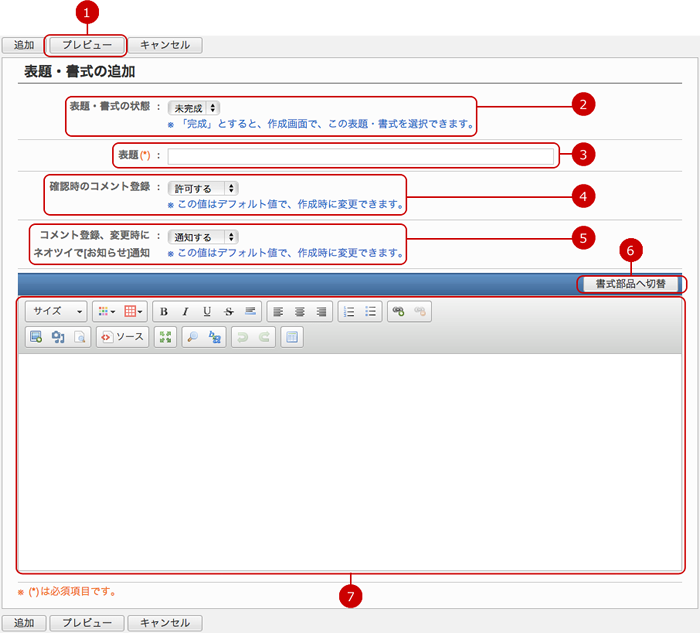Open the find and replace icon
700x633 pixels.
click(x=215, y=337)
